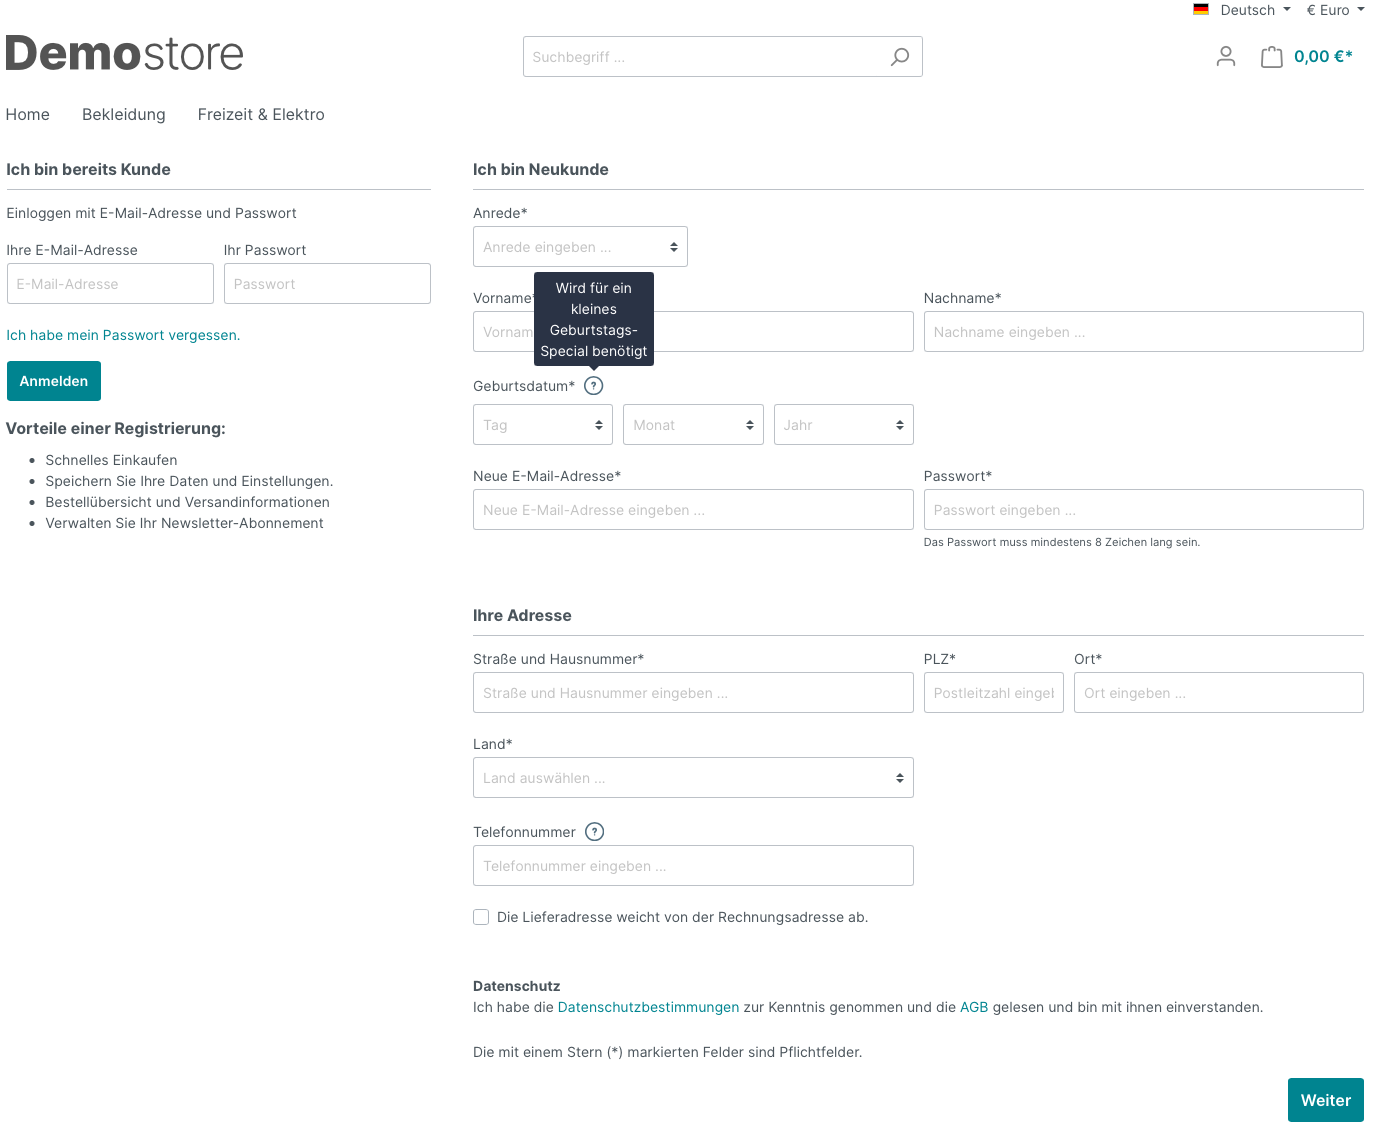Click 'Vorteile einer Registrierung:' heading

(x=116, y=429)
